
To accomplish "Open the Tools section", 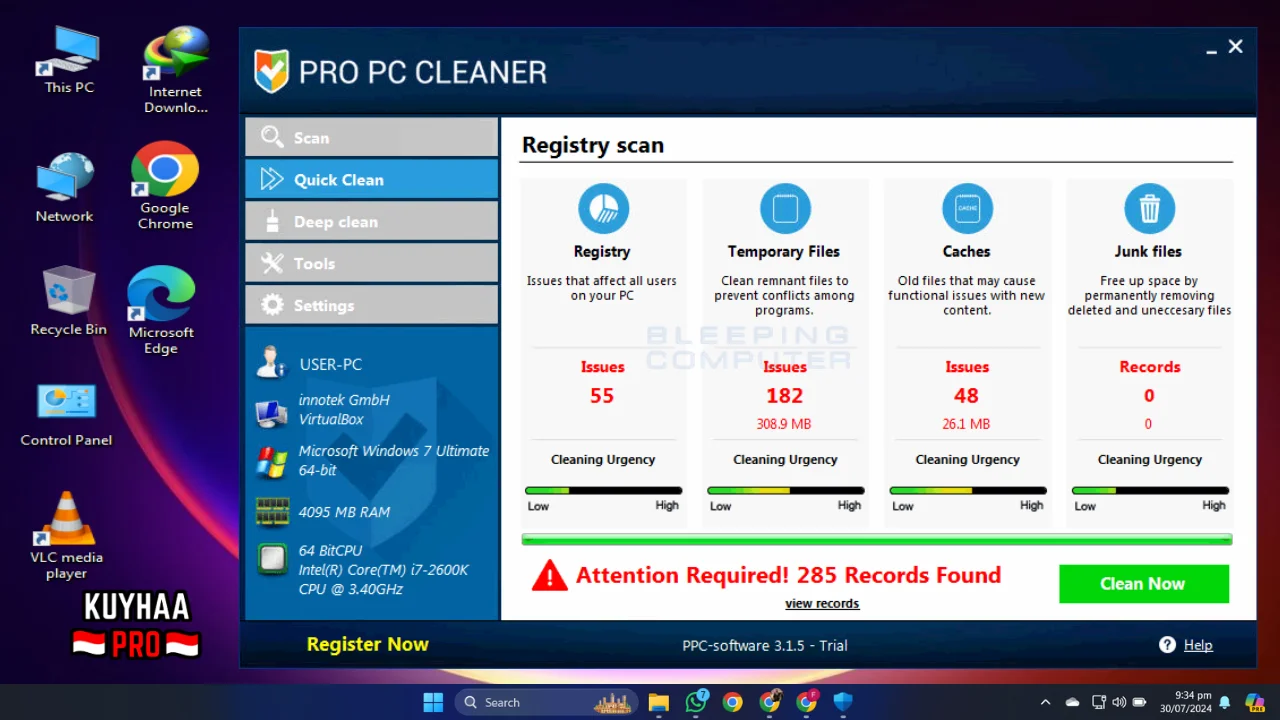I will pyautogui.click(x=372, y=263).
